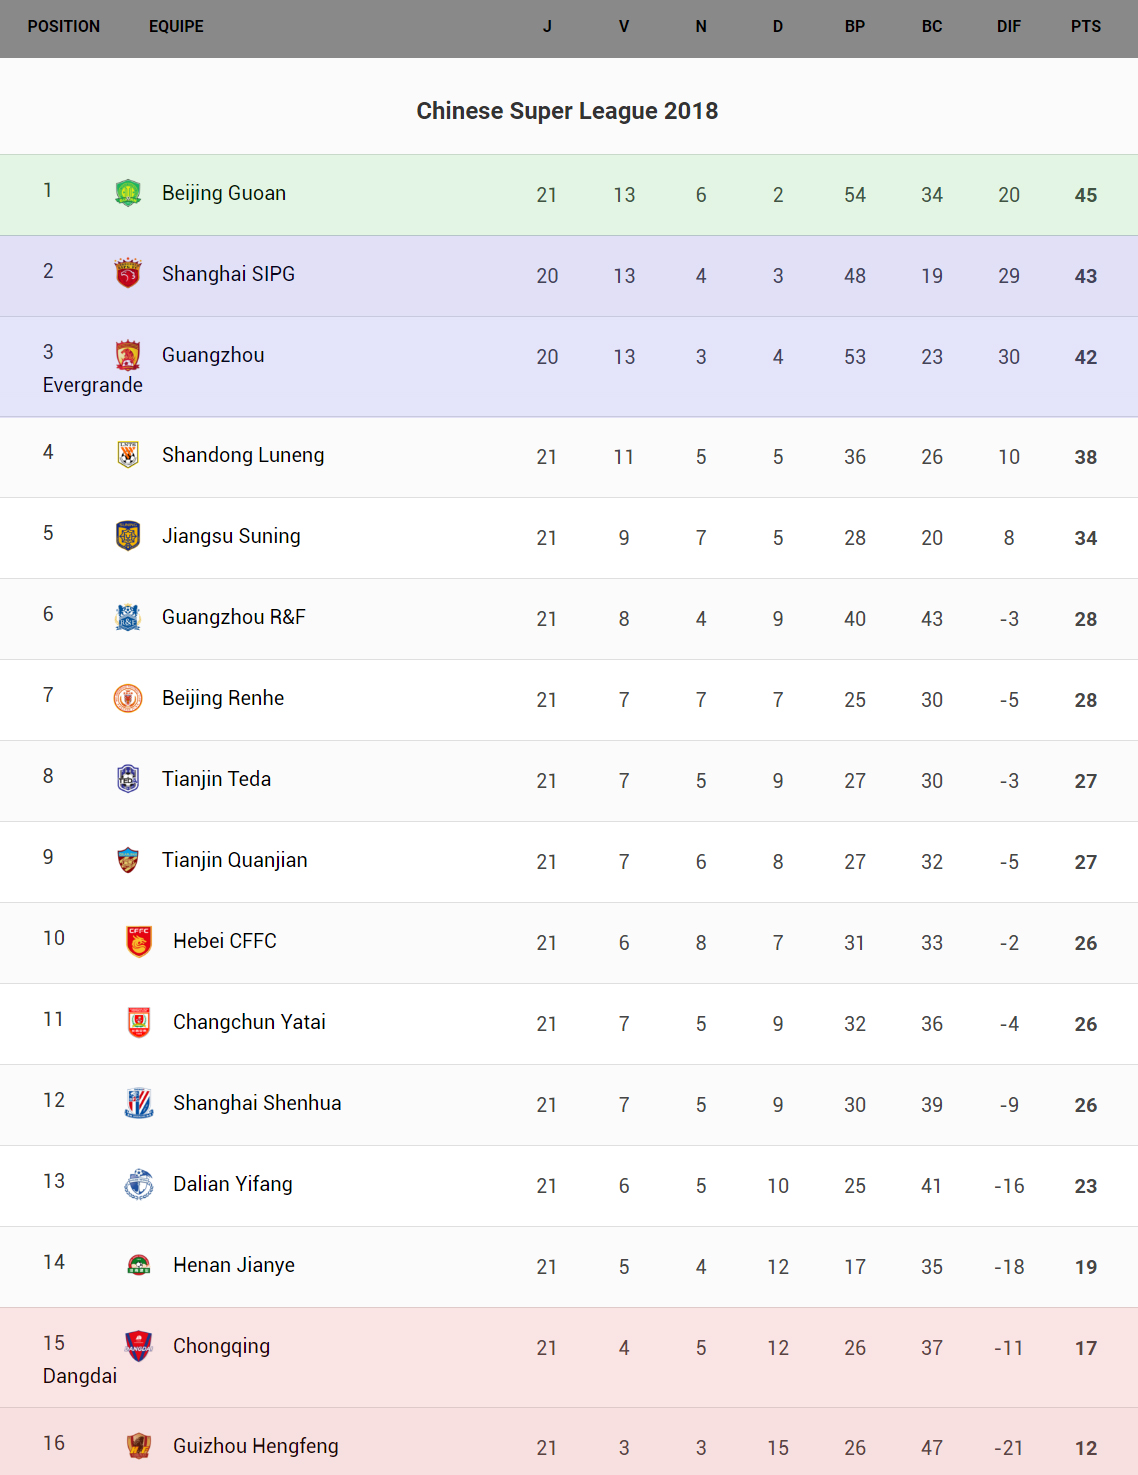The width and height of the screenshot is (1138, 1475).
Task: Click the Chinese Super League 2018 title
Action: pos(567,111)
